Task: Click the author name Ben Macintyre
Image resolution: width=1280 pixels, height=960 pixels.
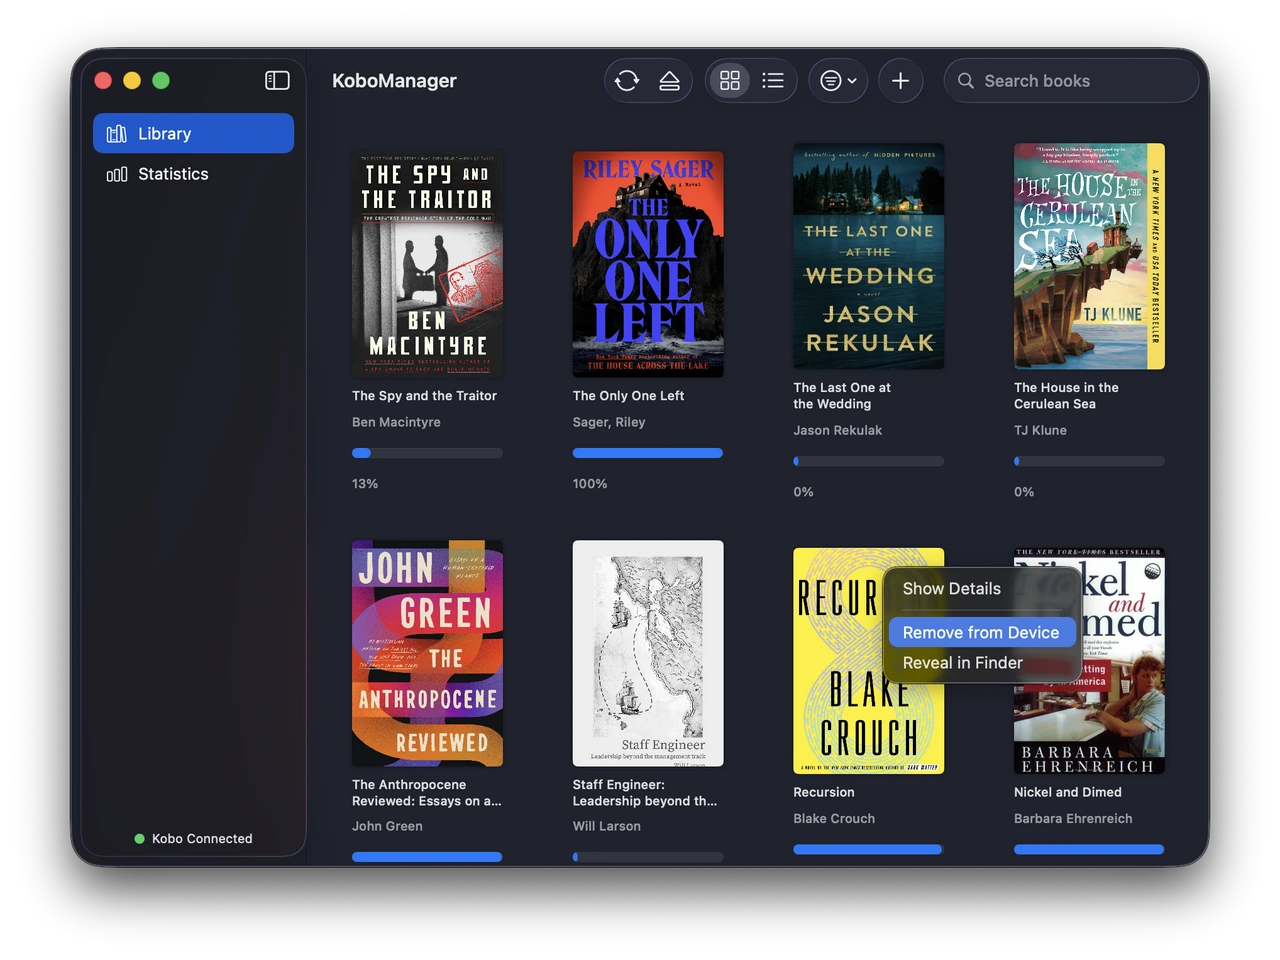Action: point(396,422)
